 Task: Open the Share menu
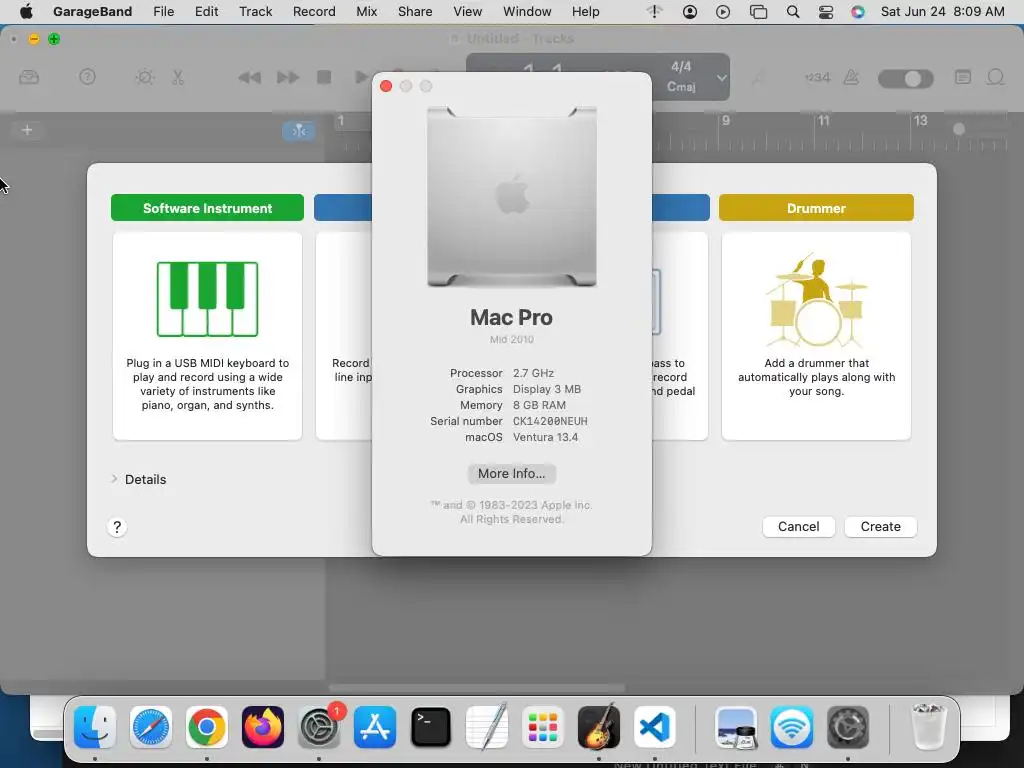(x=415, y=11)
